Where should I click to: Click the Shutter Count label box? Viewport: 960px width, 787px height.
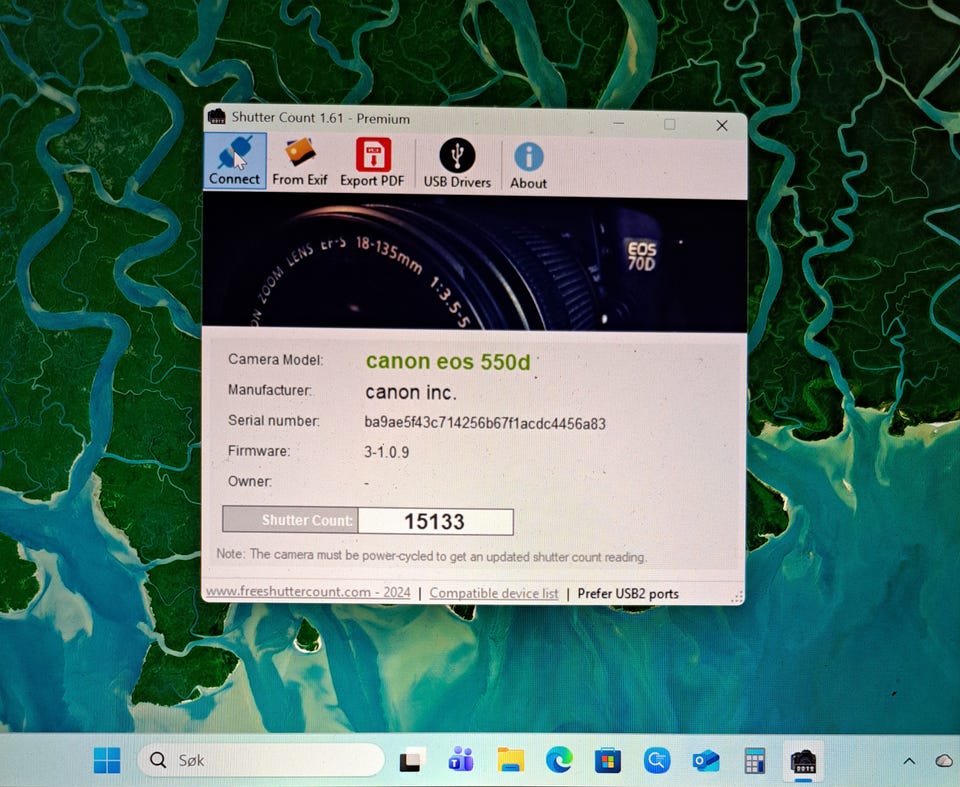point(290,519)
